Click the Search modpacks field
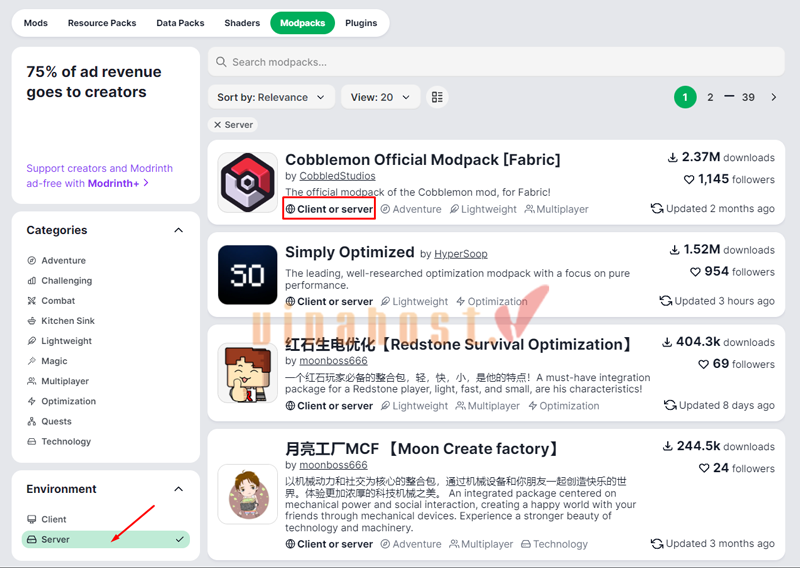 click(496, 62)
